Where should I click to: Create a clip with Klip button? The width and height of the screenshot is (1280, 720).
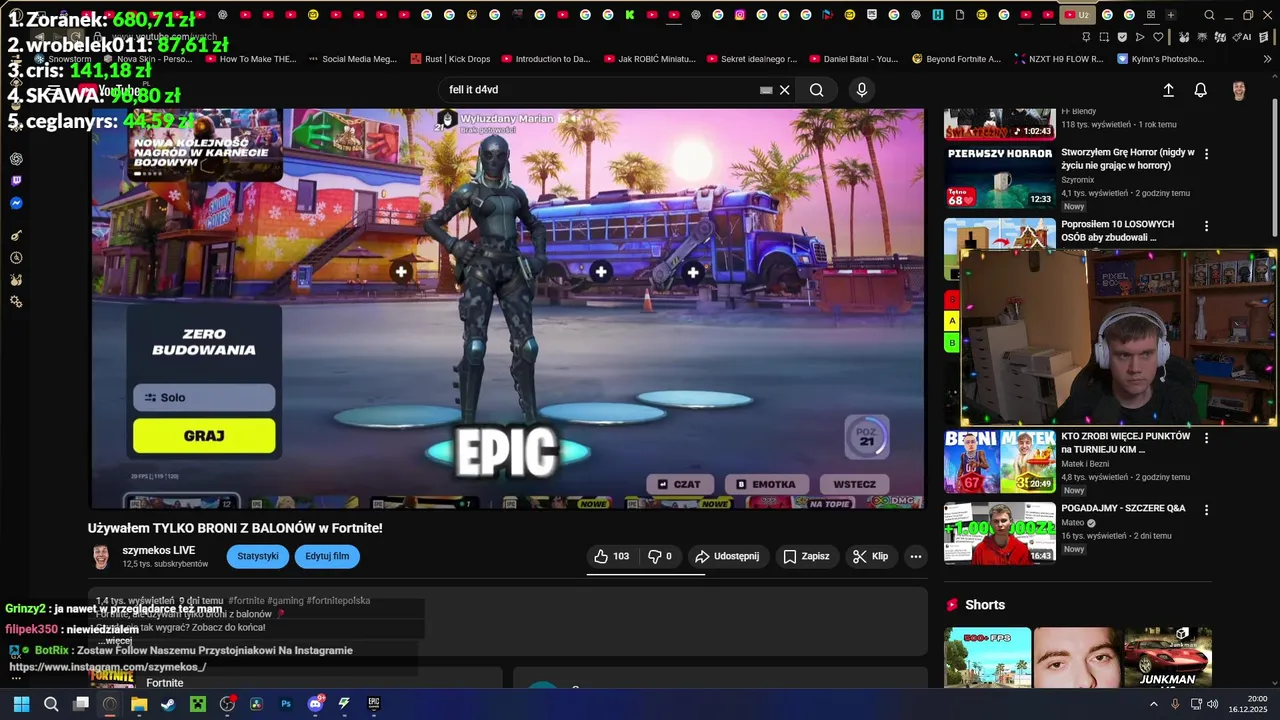coord(870,556)
